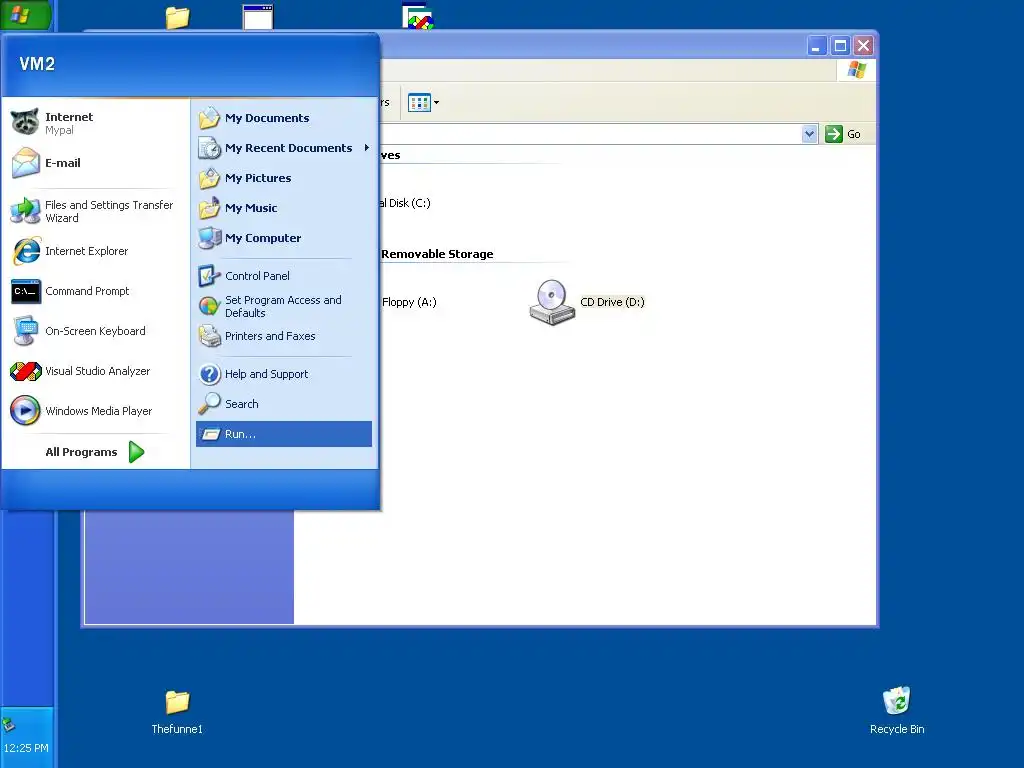The image size is (1024, 768).
Task: Open Search from Start menu
Action: point(283,404)
